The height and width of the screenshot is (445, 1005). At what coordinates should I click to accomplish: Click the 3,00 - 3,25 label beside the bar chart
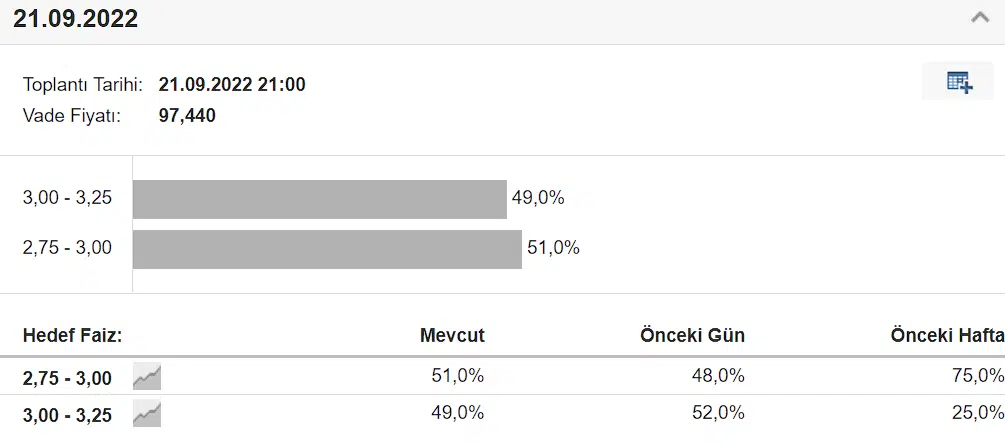point(67,198)
